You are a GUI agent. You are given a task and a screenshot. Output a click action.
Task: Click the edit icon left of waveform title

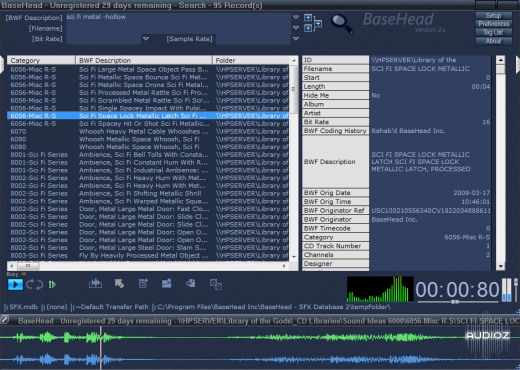pyautogui.click(x=4, y=319)
